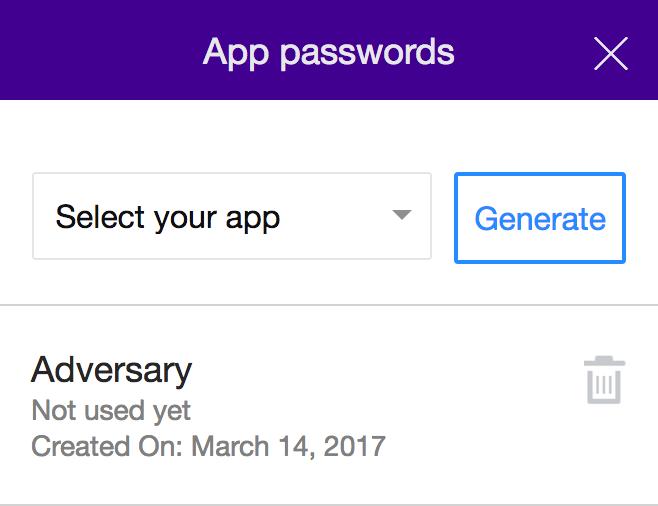
Task: Click the trash can icon
Action: (605, 380)
